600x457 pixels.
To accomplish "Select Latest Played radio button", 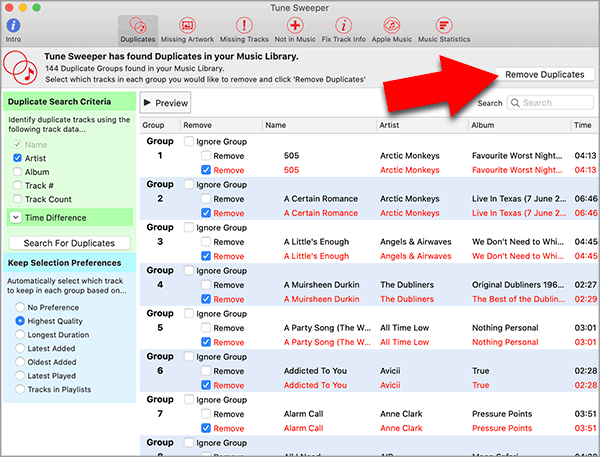I will (20, 375).
